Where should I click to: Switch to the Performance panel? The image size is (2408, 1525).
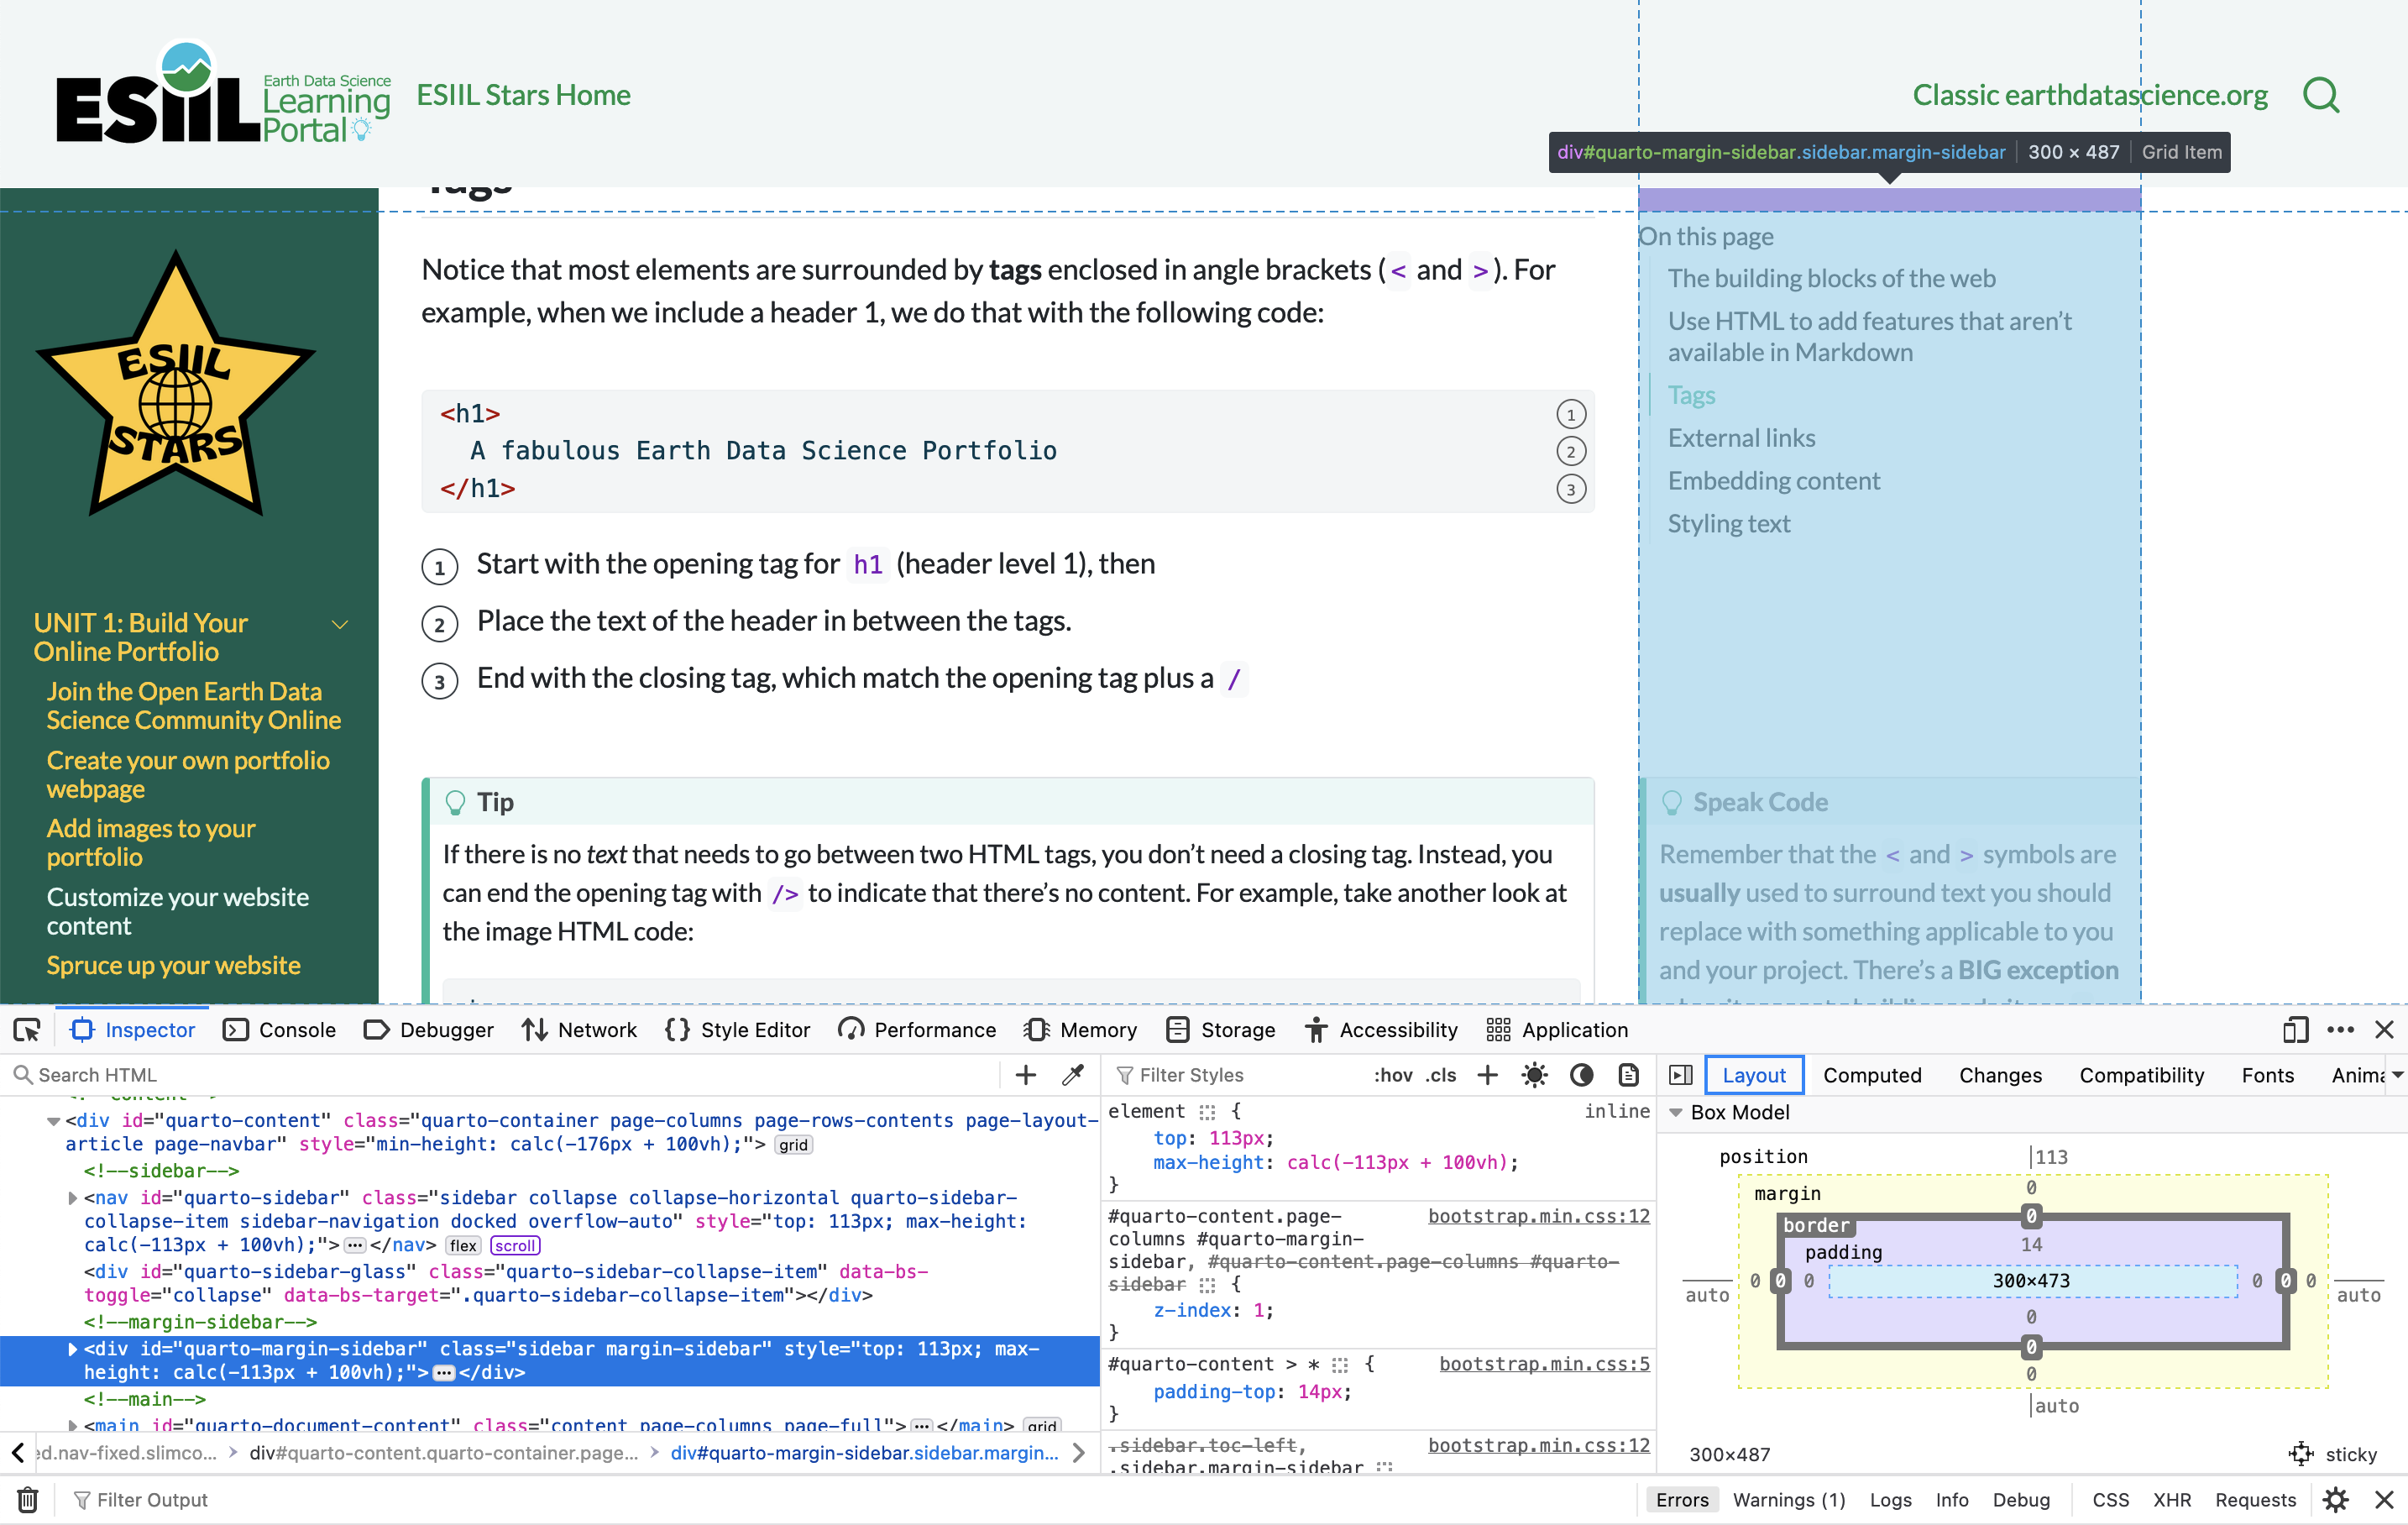click(x=917, y=1030)
